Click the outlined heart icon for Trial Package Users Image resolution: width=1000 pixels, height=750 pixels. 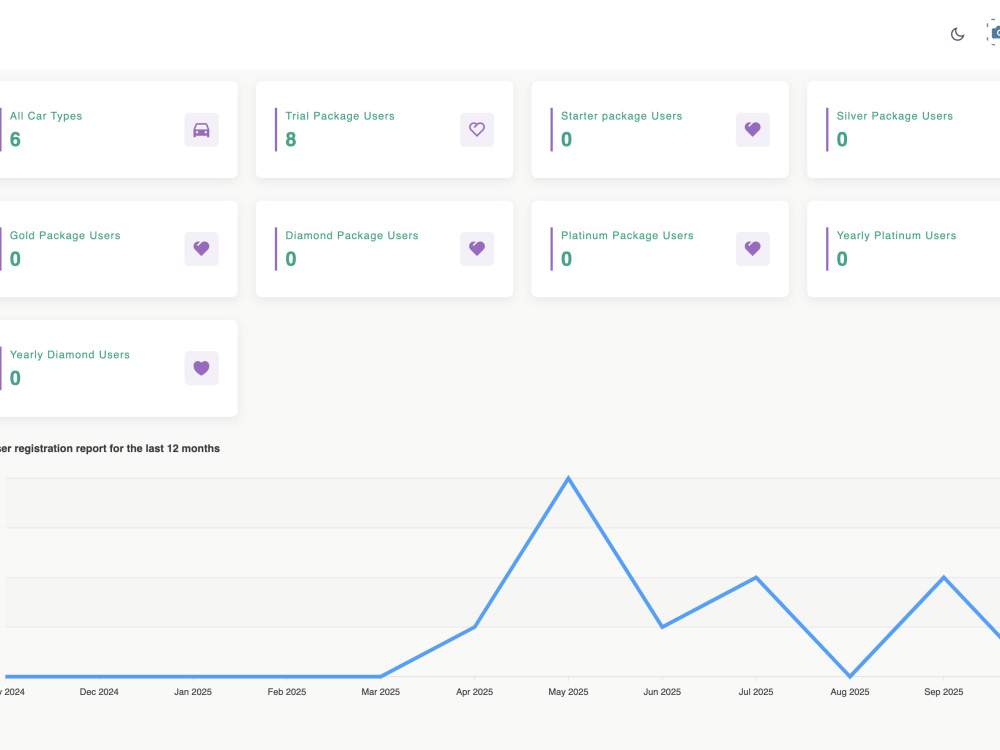[x=477, y=129]
